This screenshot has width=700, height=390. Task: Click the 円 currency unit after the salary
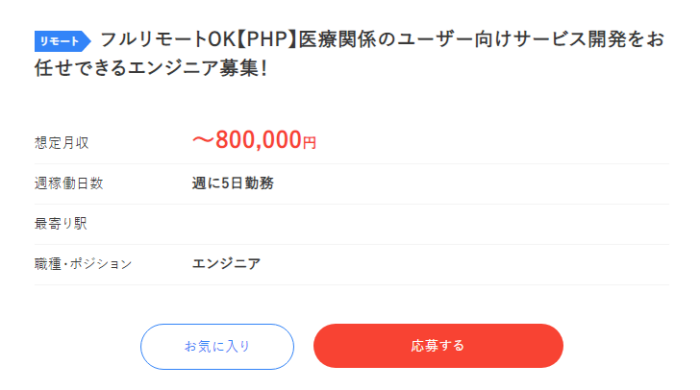click(x=310, y=143)
